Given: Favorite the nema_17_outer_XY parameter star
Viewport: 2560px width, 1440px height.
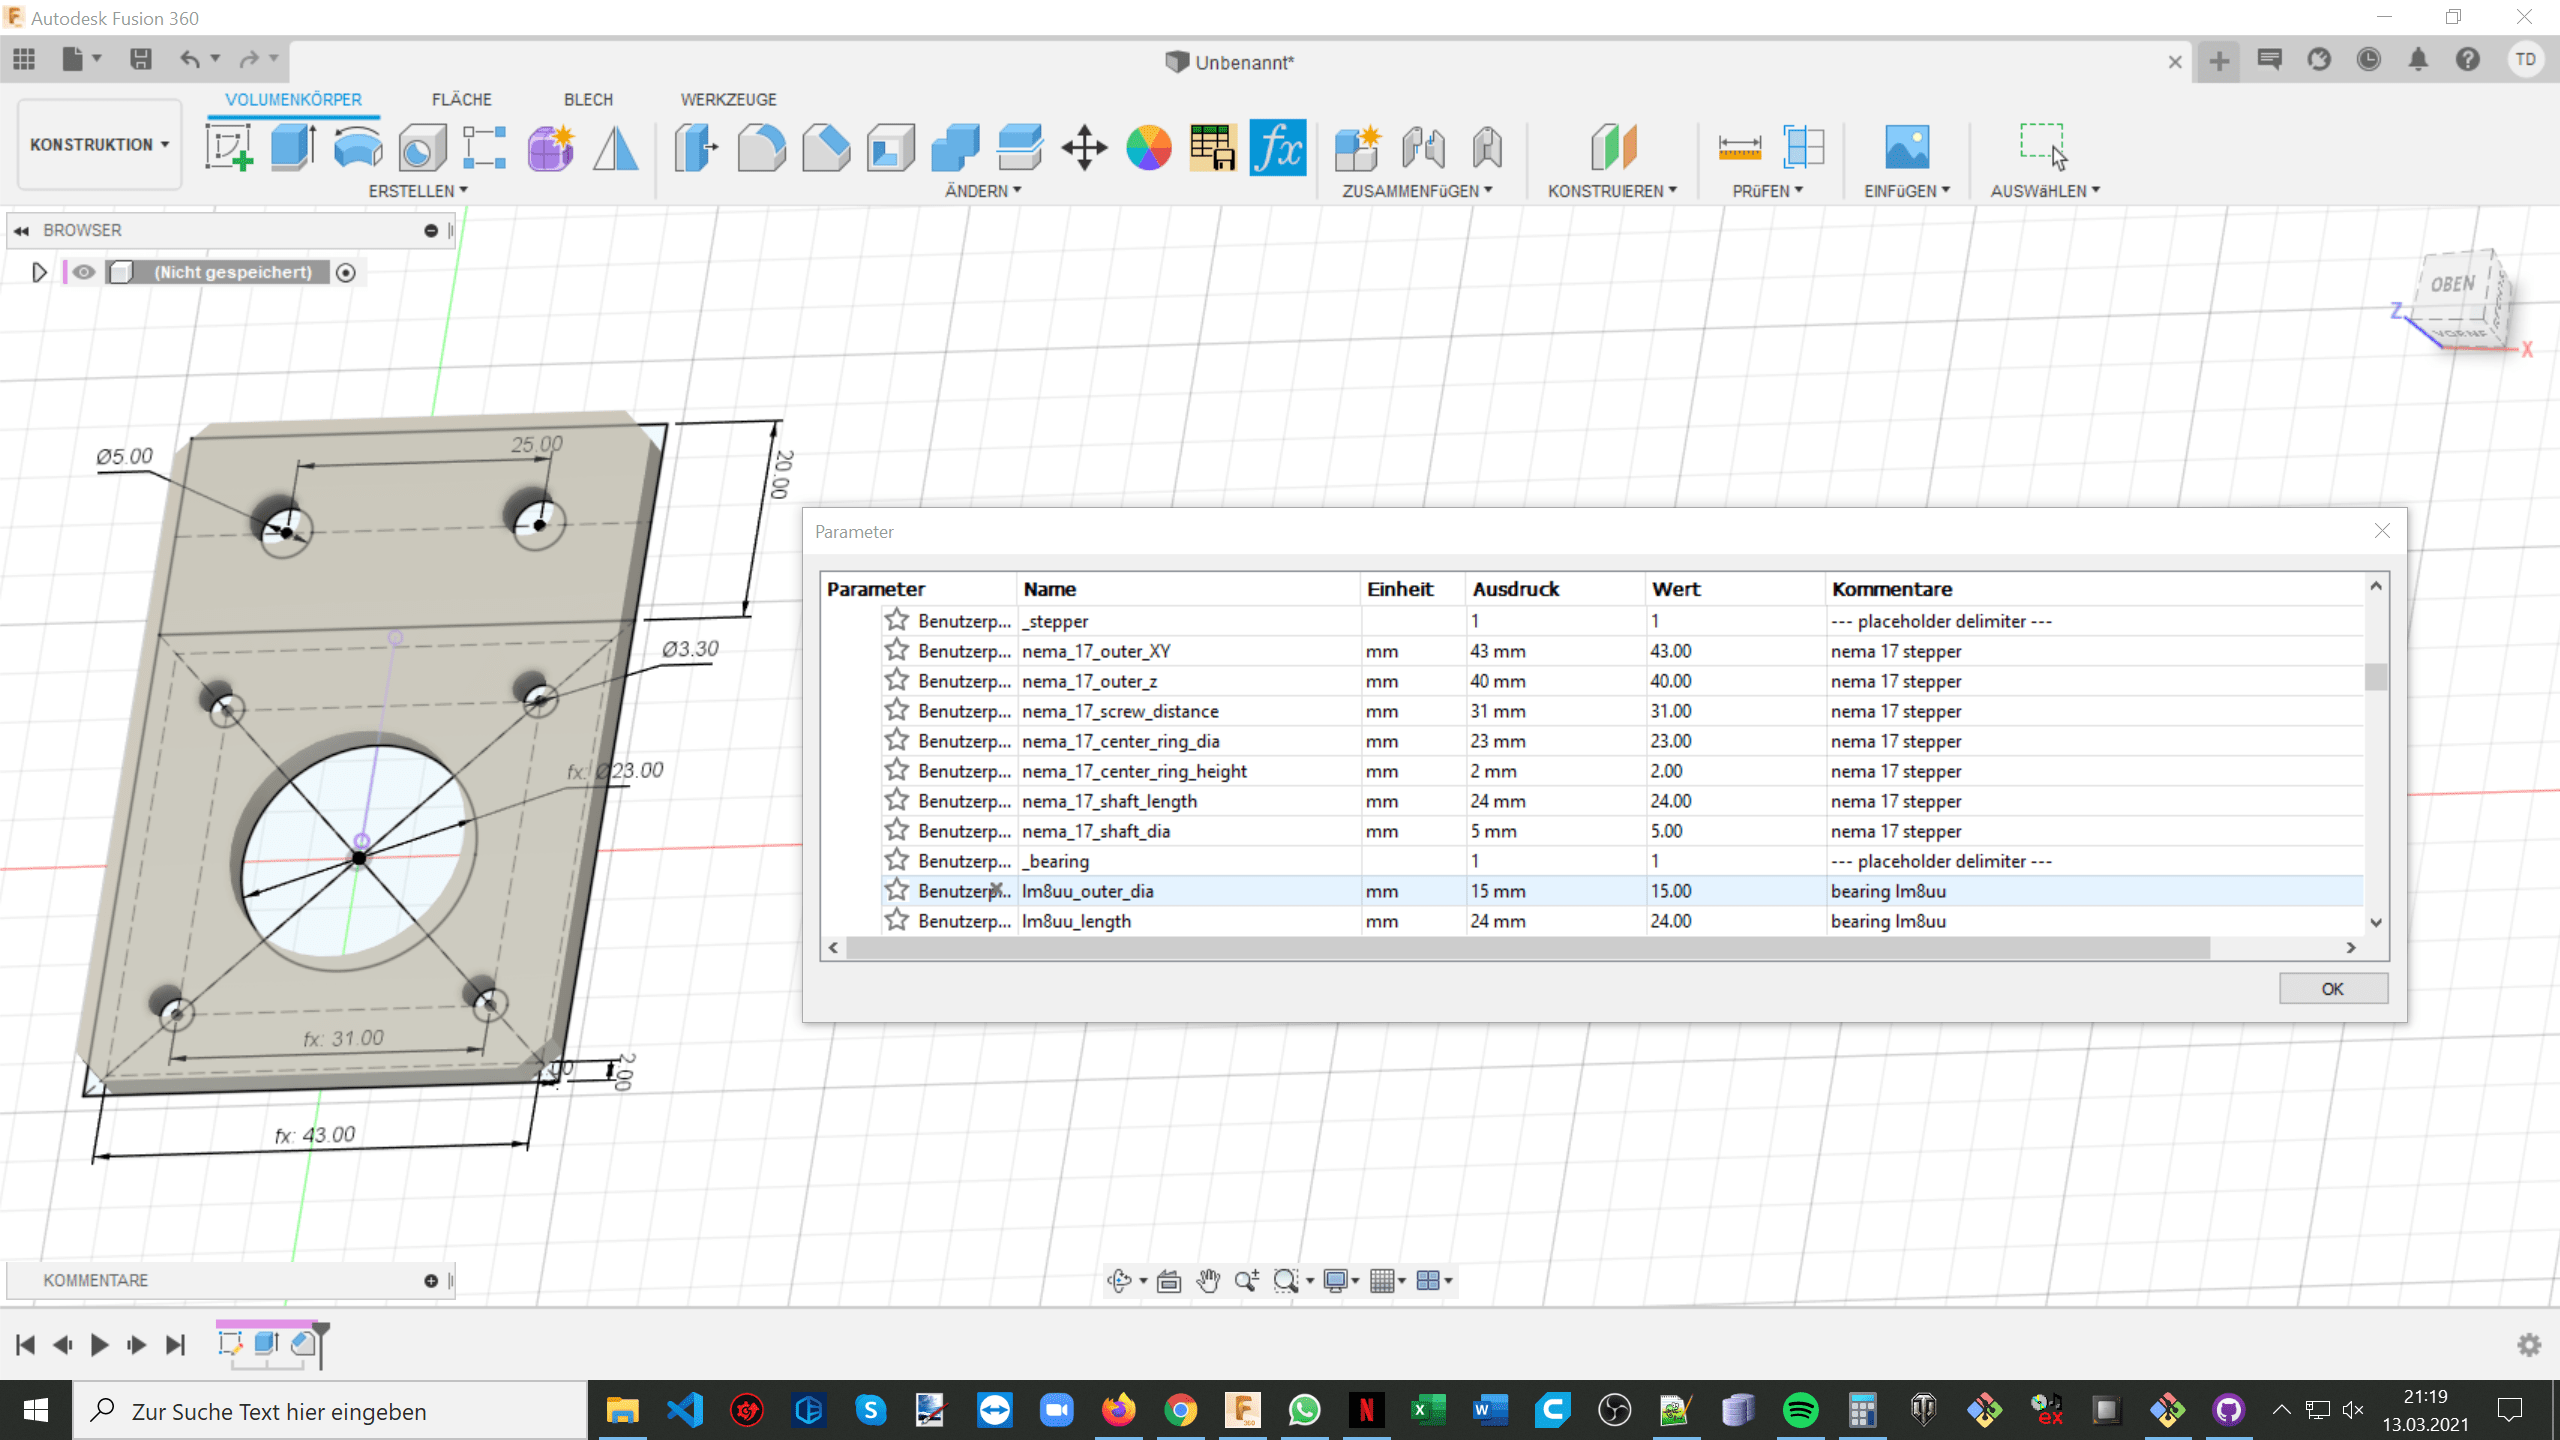Looking at the screenshot, I should coord(896,651).
